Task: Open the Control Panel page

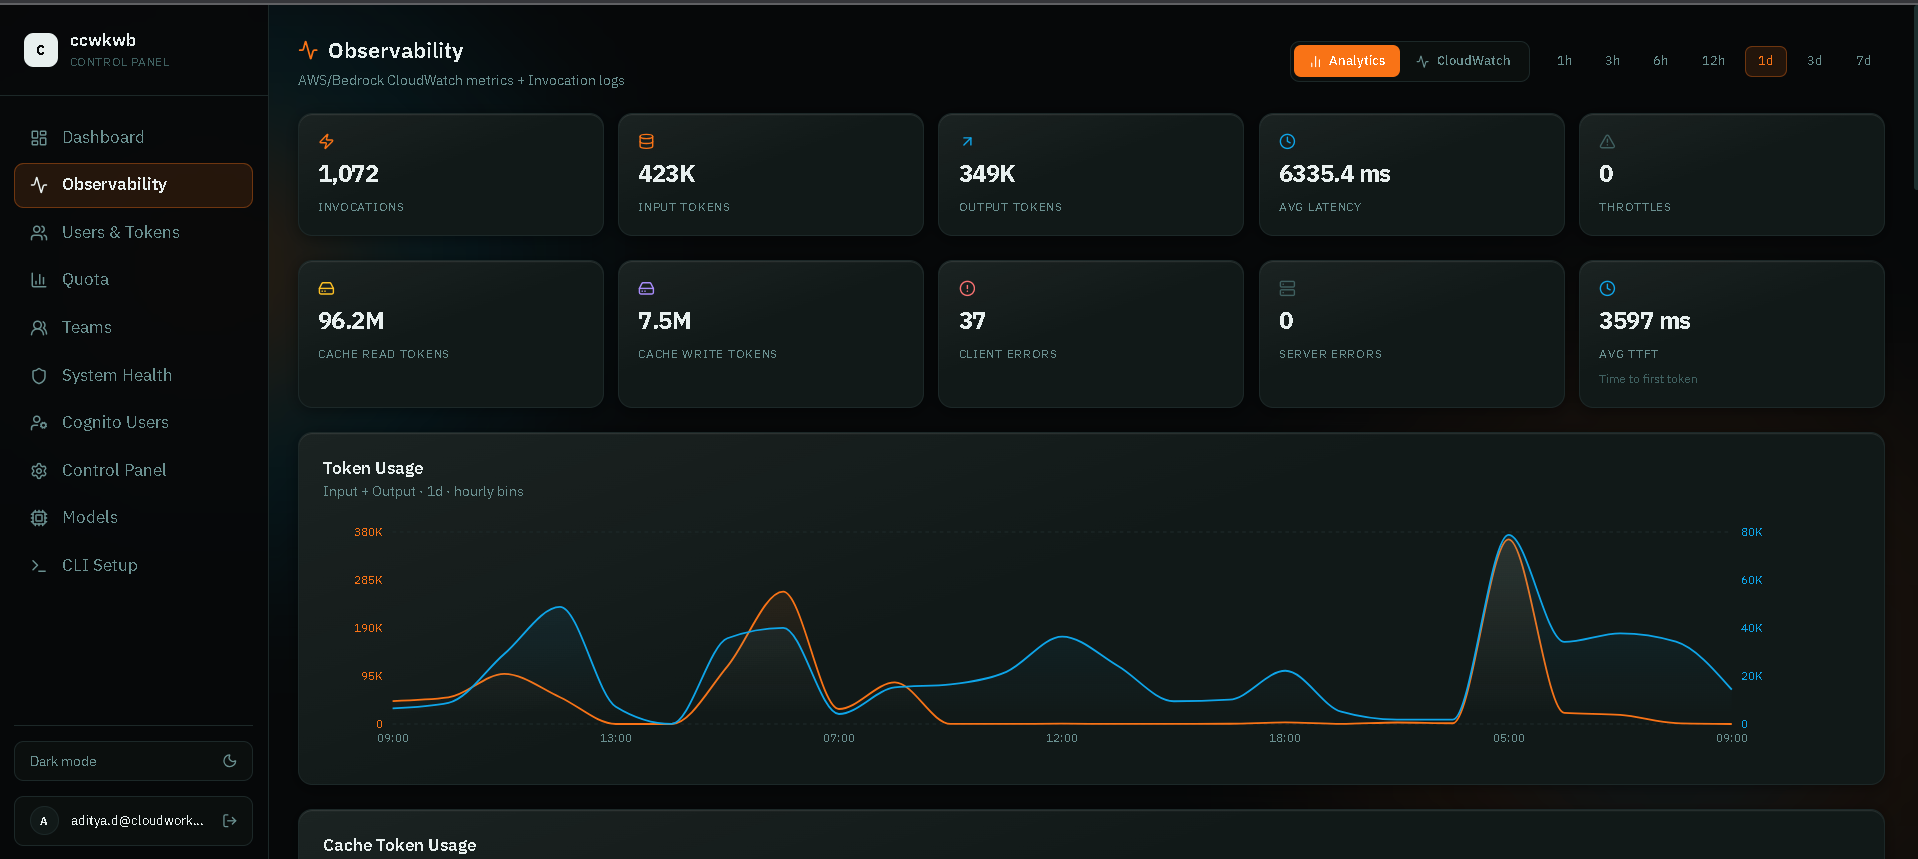Action: (x=133, y=471)
